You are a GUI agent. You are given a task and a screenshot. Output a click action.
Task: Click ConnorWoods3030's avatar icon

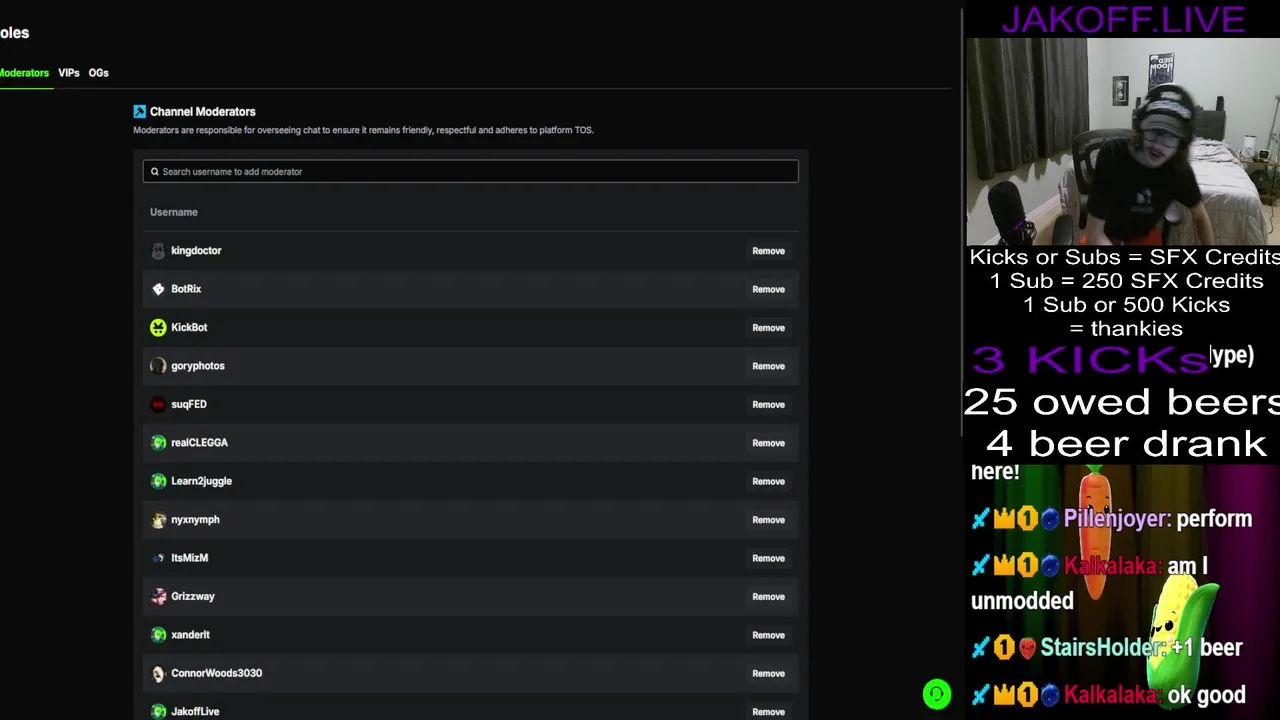tap(158, 673)
